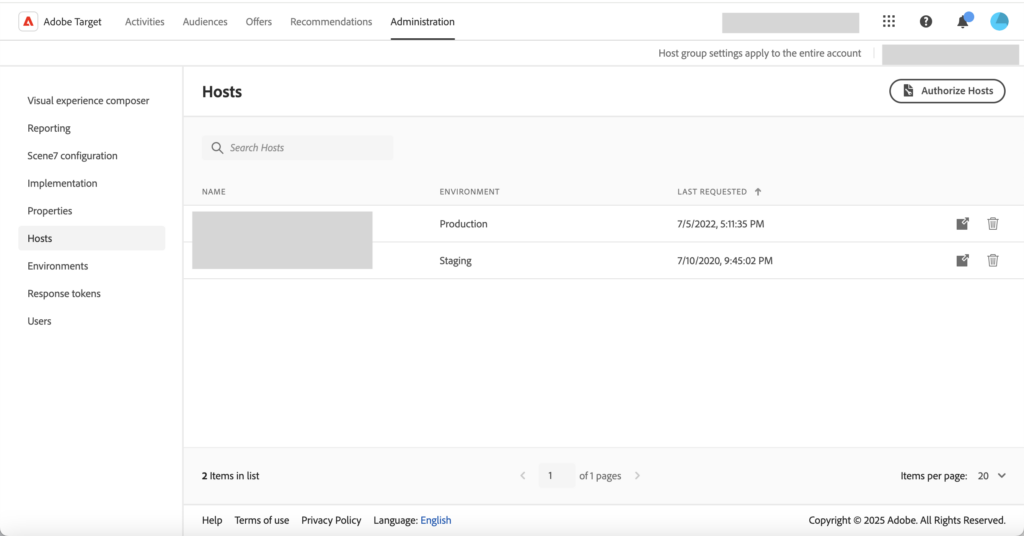This screenshot has width=1024, height=536.
Task: Toggle the Last Requested sort arrow
Action: 758,192
